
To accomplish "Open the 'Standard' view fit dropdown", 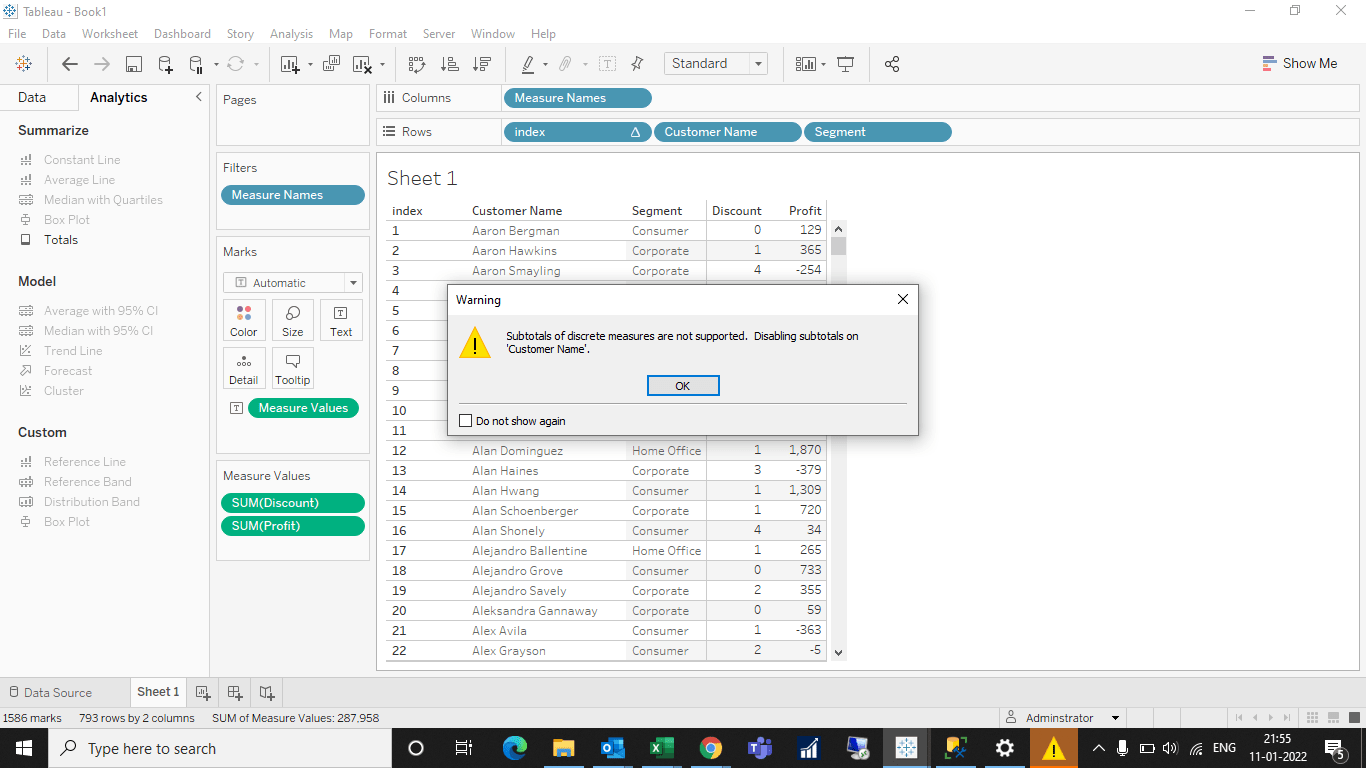I will pos(756,63).
